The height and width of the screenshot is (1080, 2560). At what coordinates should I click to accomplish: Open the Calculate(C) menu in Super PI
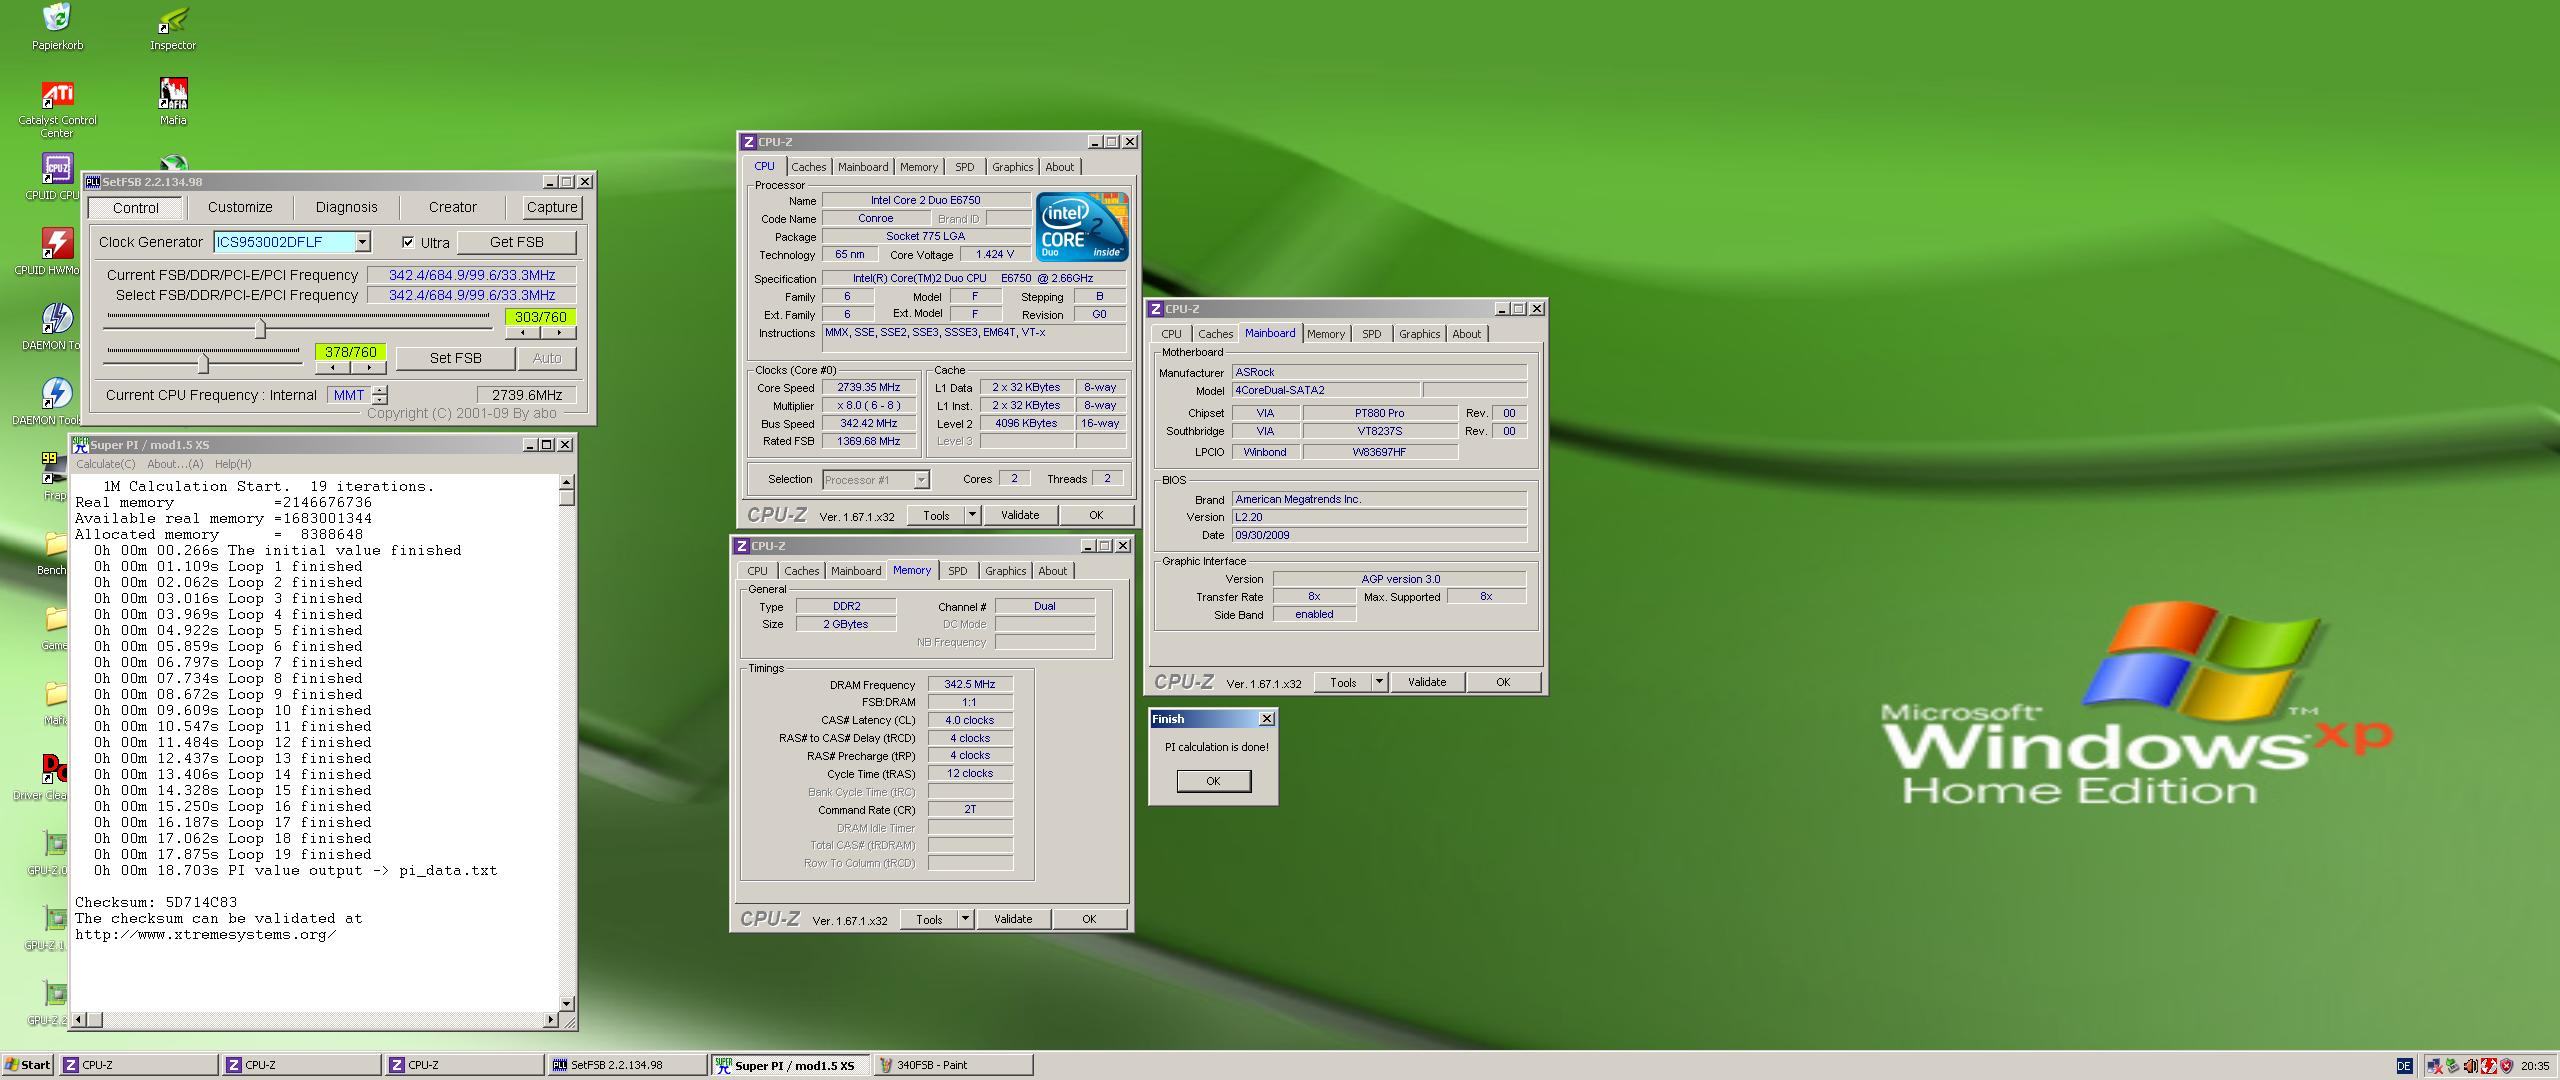tap(106, 464)
